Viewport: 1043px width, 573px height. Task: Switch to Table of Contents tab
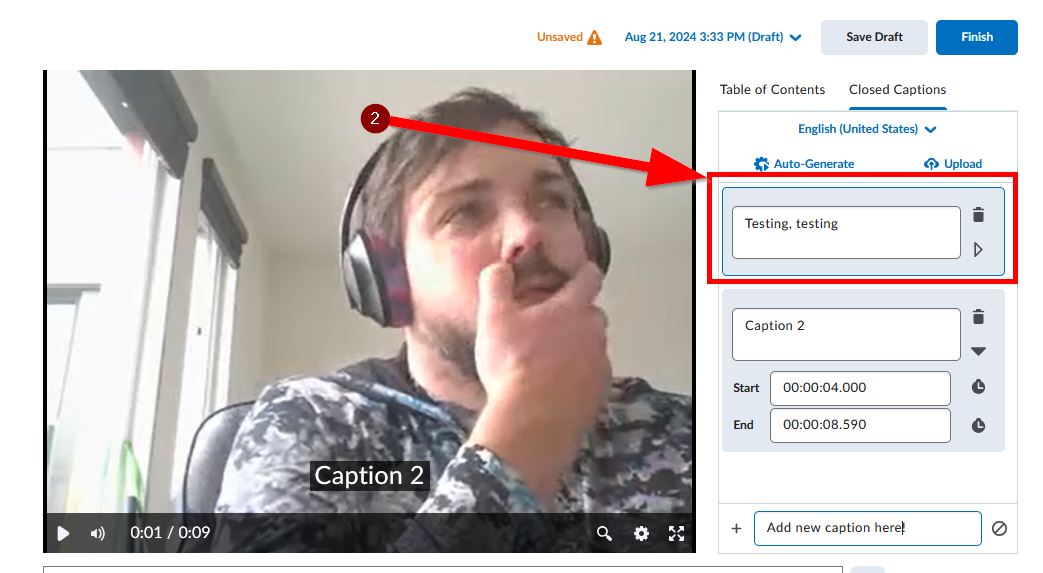772,90
